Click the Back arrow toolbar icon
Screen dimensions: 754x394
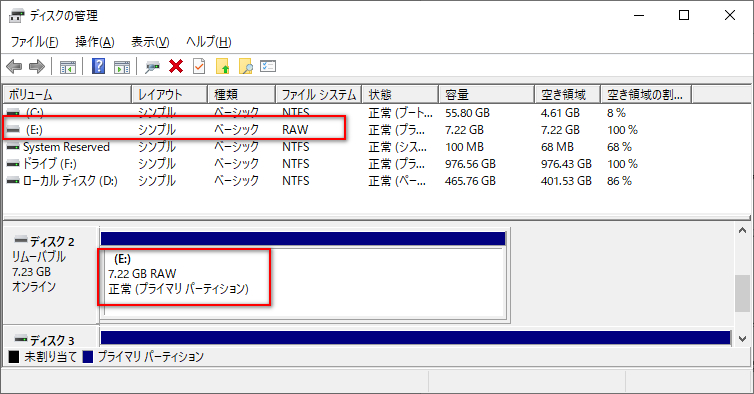[x=14, y=66]
